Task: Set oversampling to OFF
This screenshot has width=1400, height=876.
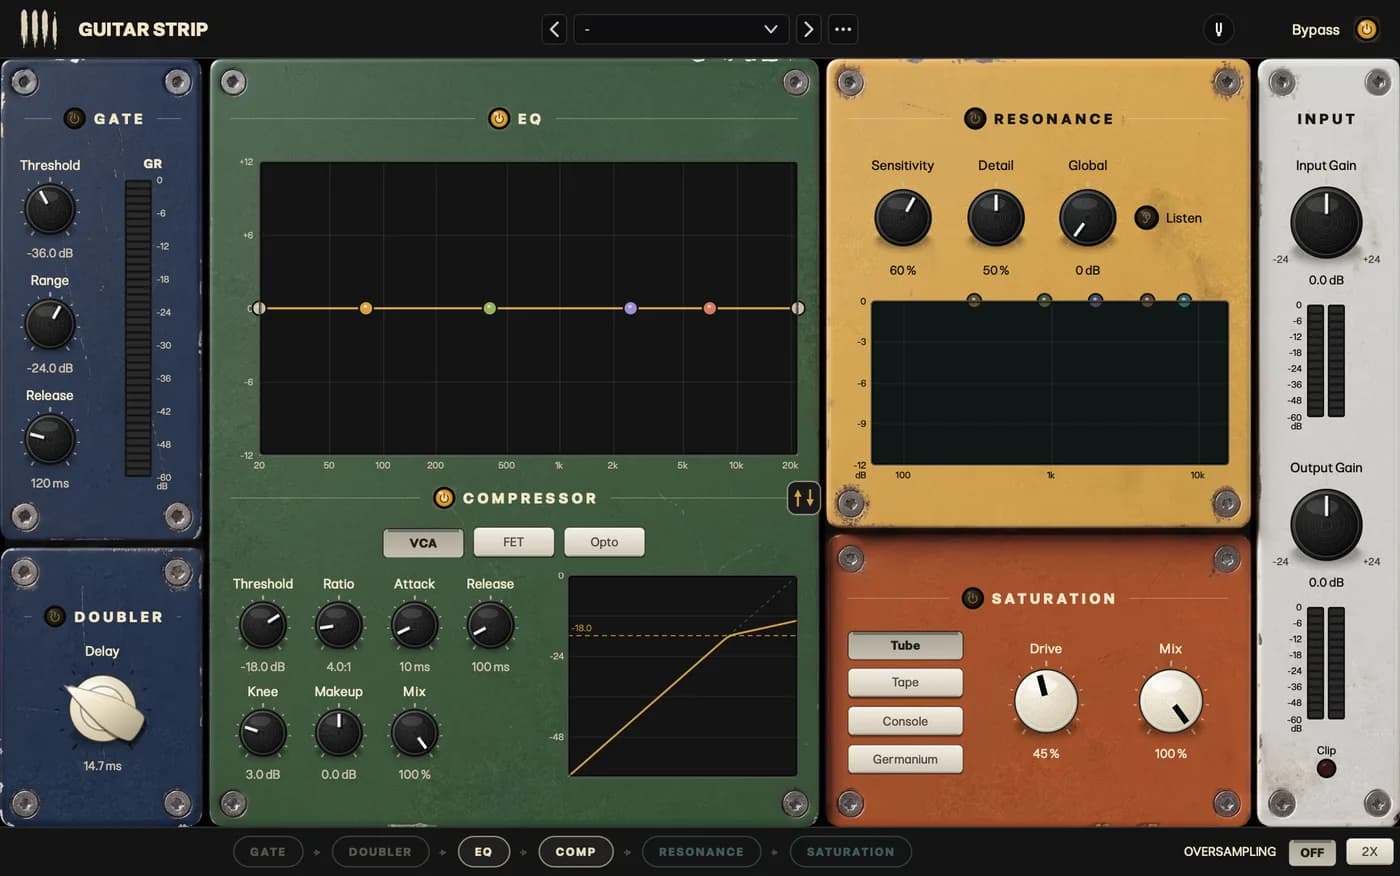Action: coord(1312,852)
